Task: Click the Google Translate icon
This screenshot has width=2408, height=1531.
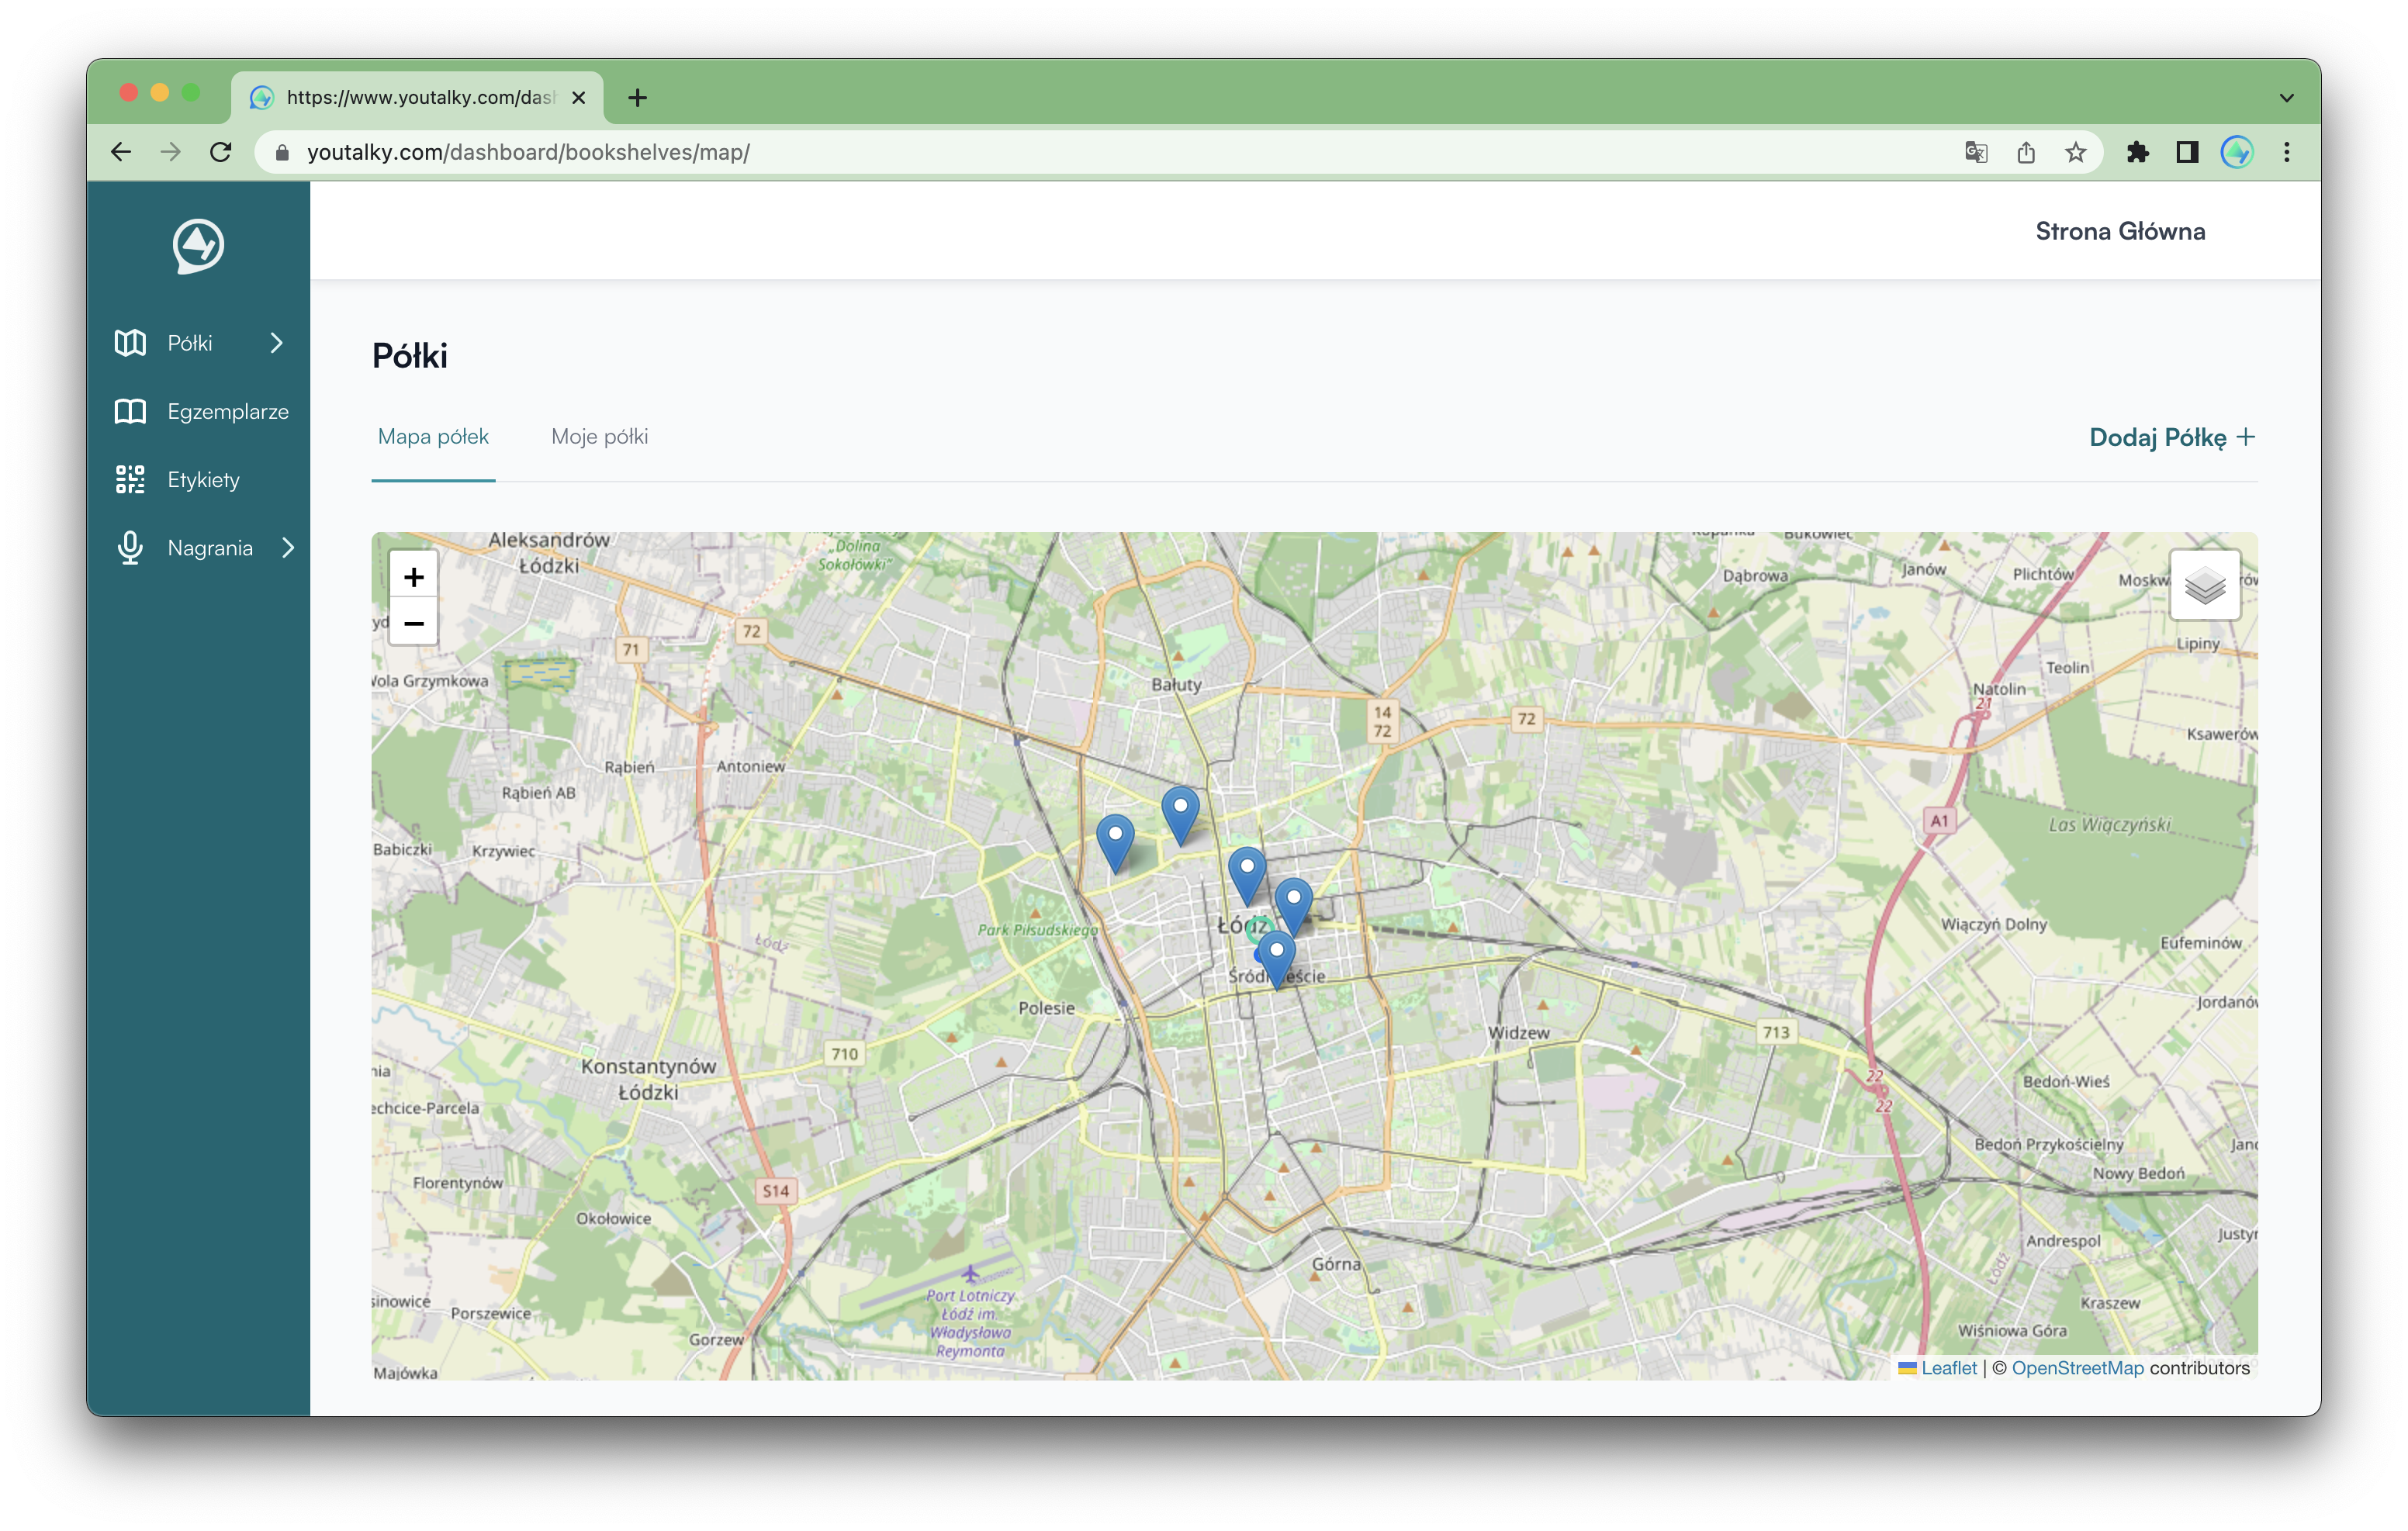Action: click(1975, 152)
